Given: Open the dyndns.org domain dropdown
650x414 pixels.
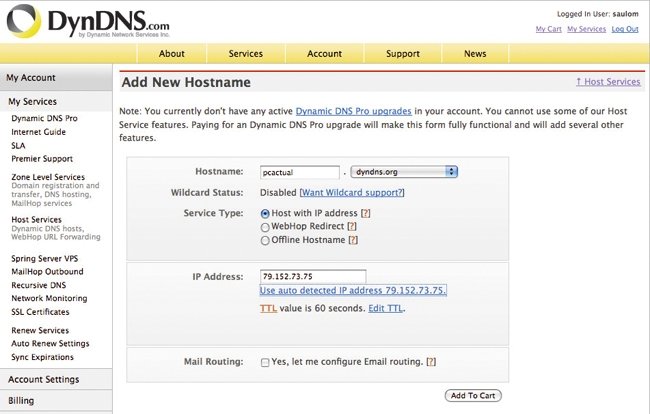Looking at the screenshot, I should [x=404, y=172].
